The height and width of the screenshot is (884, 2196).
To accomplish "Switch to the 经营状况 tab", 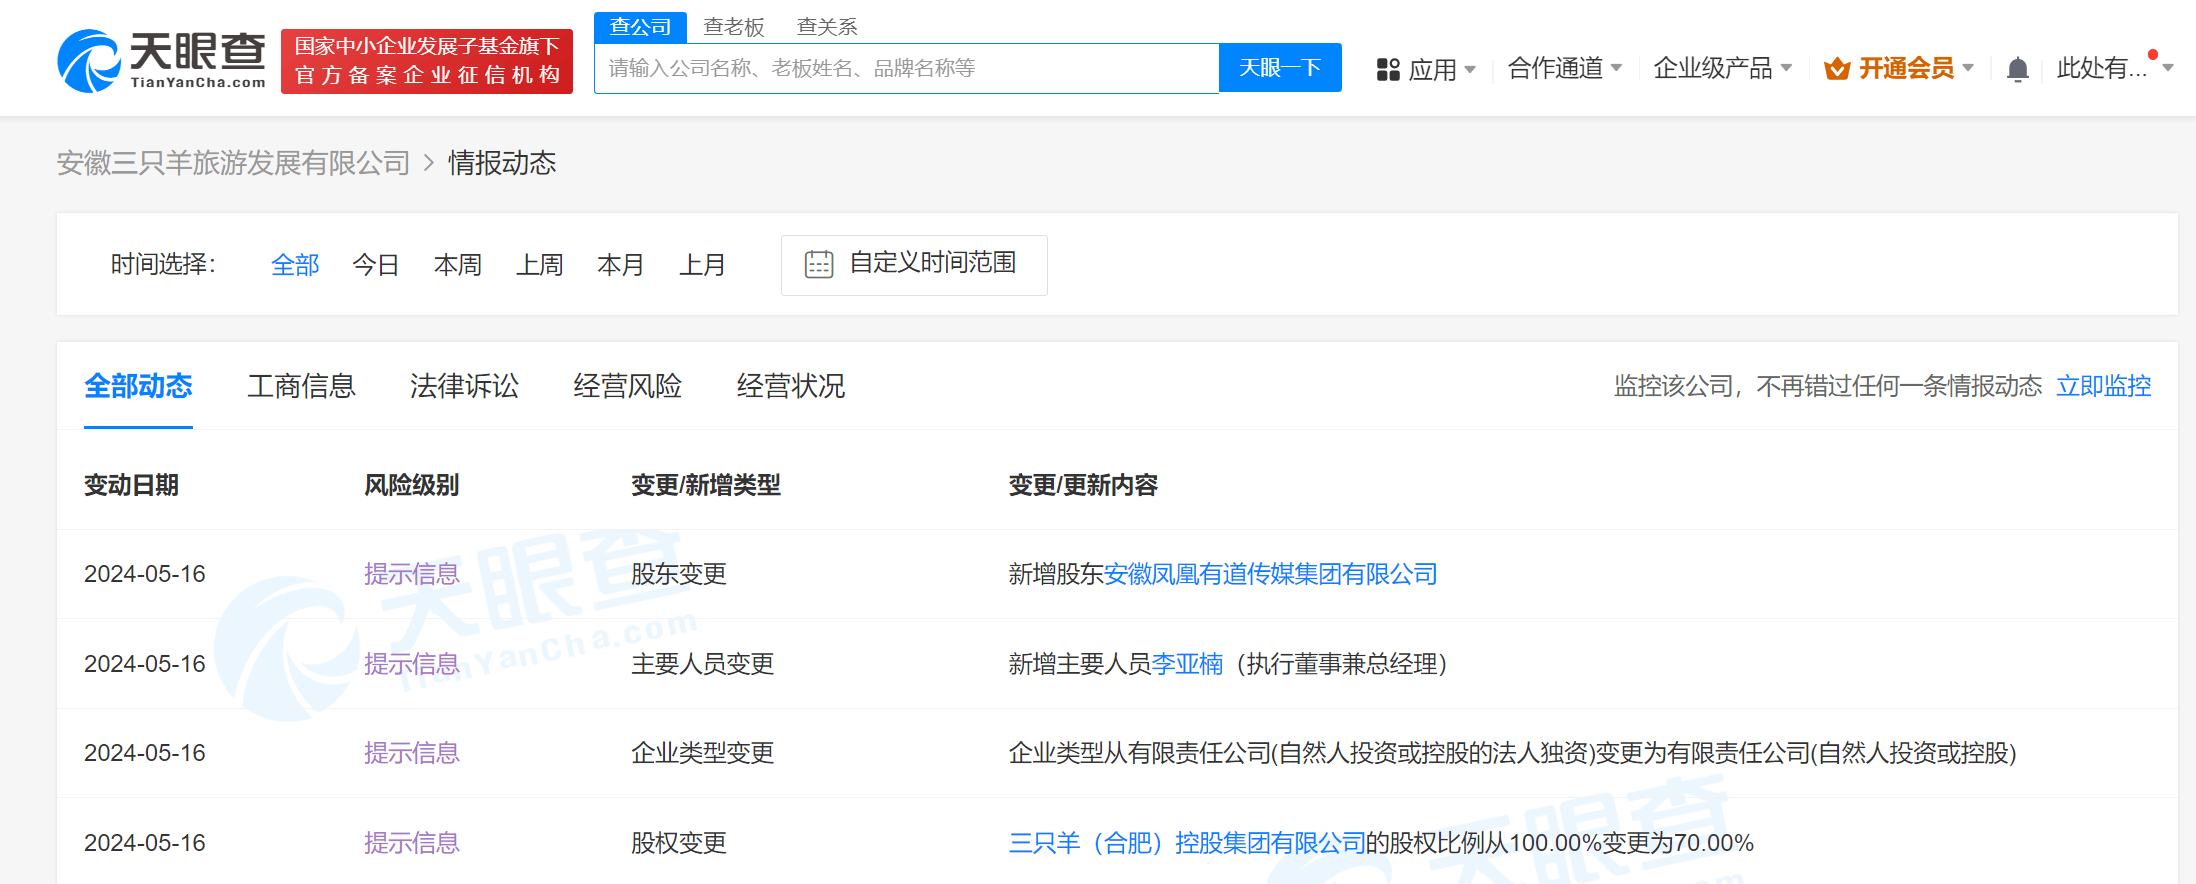I will pos(790,386).
